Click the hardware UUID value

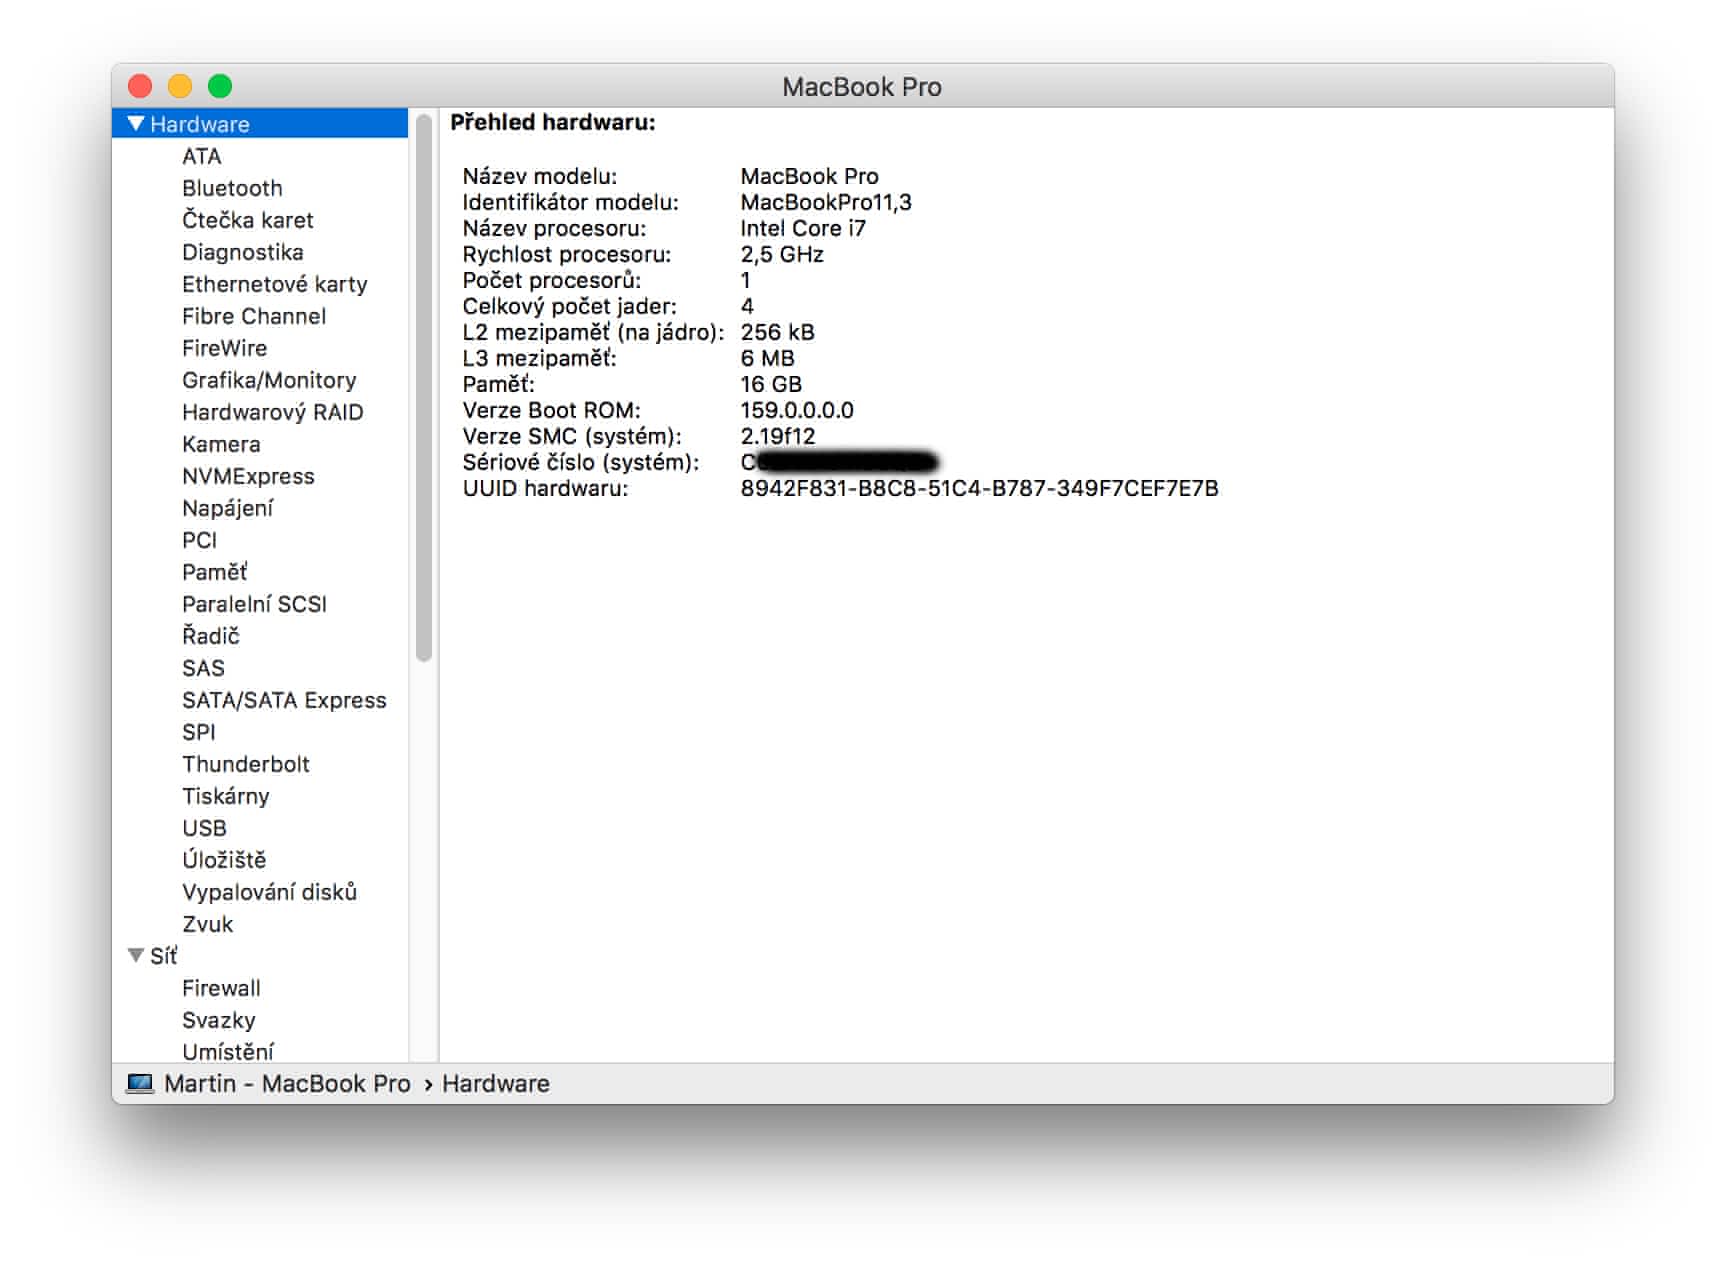click(x=980, y=488)
